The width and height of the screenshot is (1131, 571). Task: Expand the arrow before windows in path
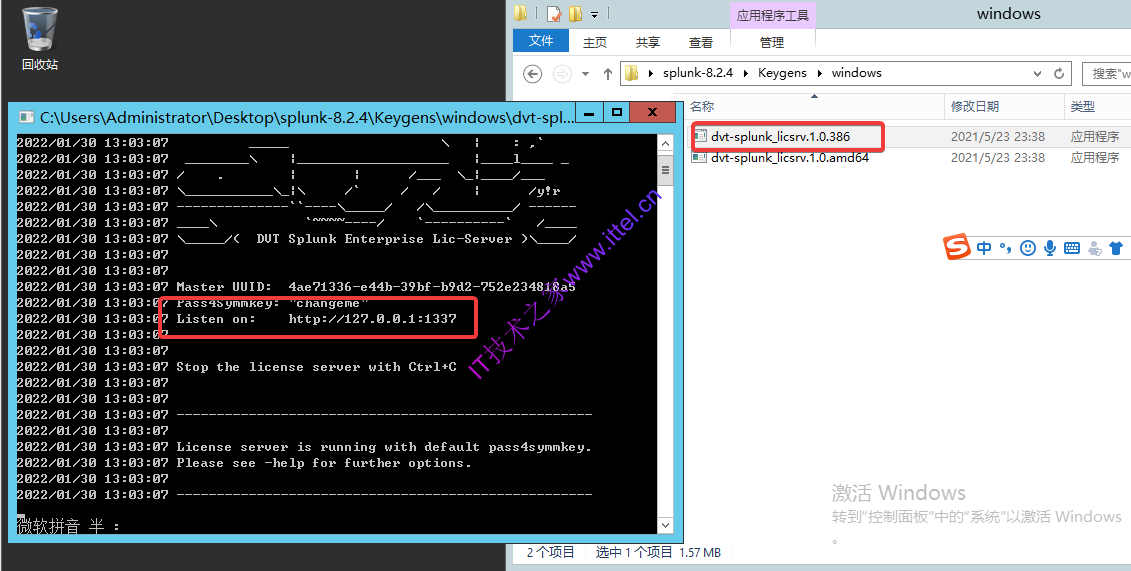pos(819,74)
